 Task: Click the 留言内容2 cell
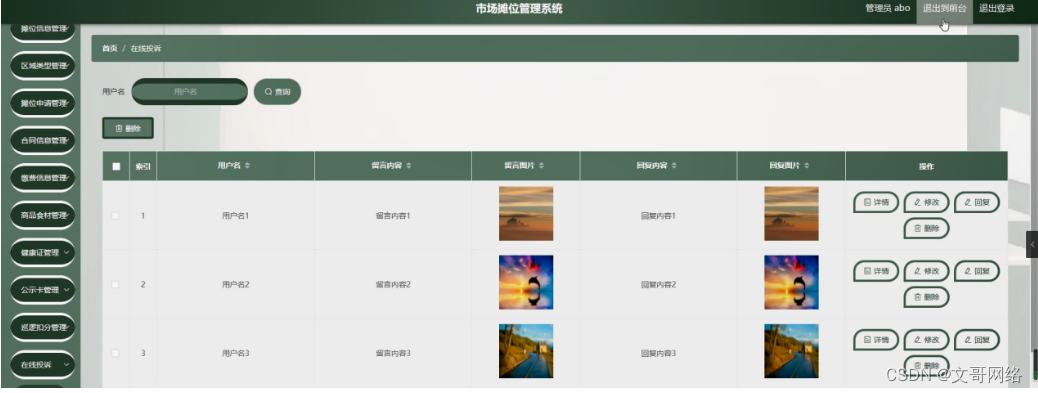[393, 284]
